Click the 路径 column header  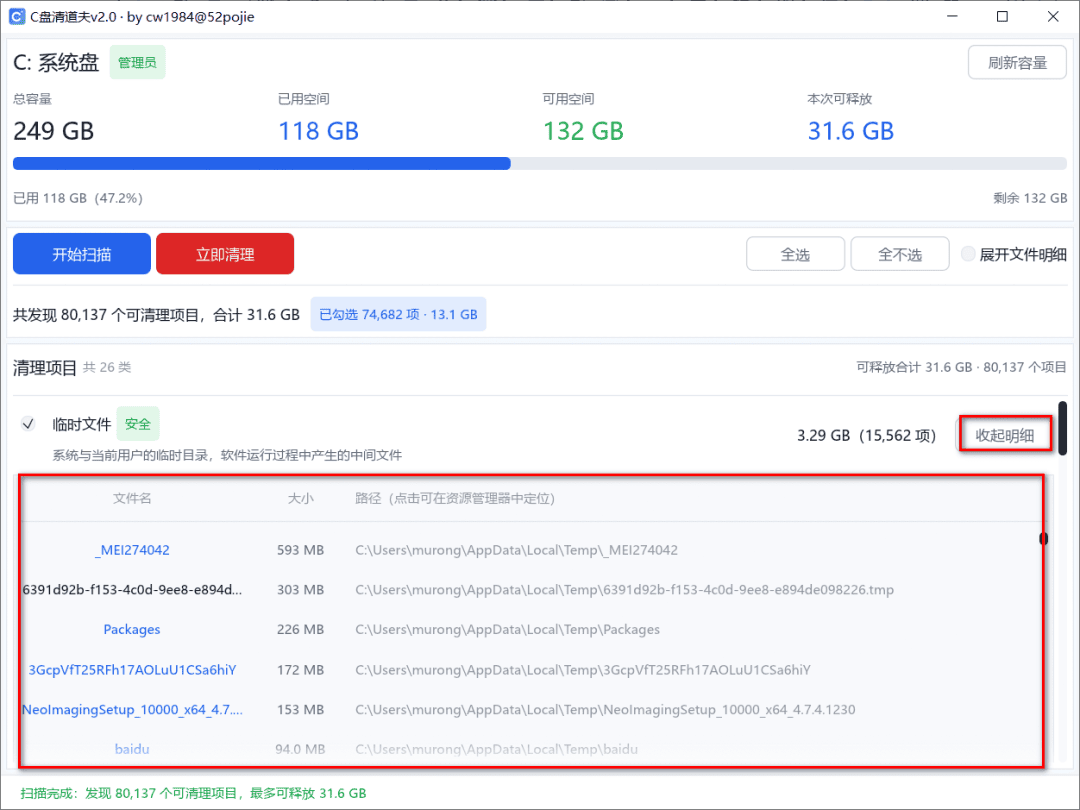point(455,498)
